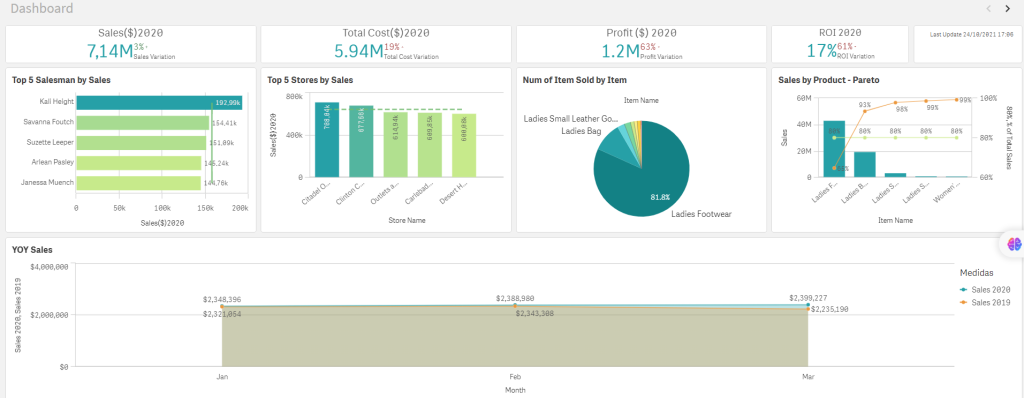The width and height of the screenshot is (1024, 398).
Task: Select Sales 2019 in the Medidas legend
Action: [x=985, y=302]
